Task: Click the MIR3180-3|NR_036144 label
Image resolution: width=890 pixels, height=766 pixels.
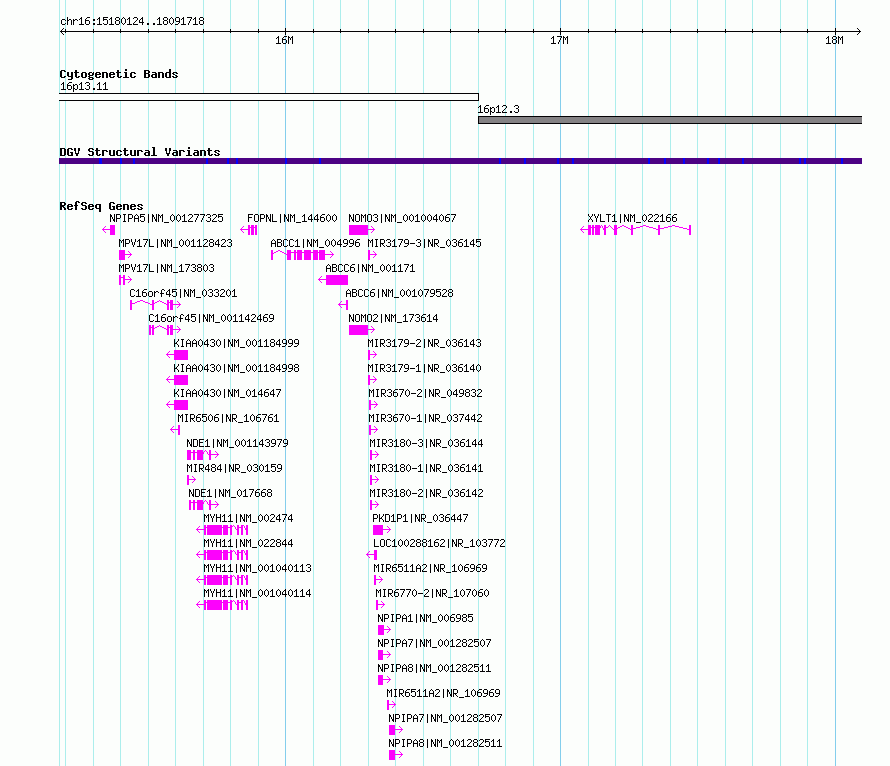Action: point(426,443)
